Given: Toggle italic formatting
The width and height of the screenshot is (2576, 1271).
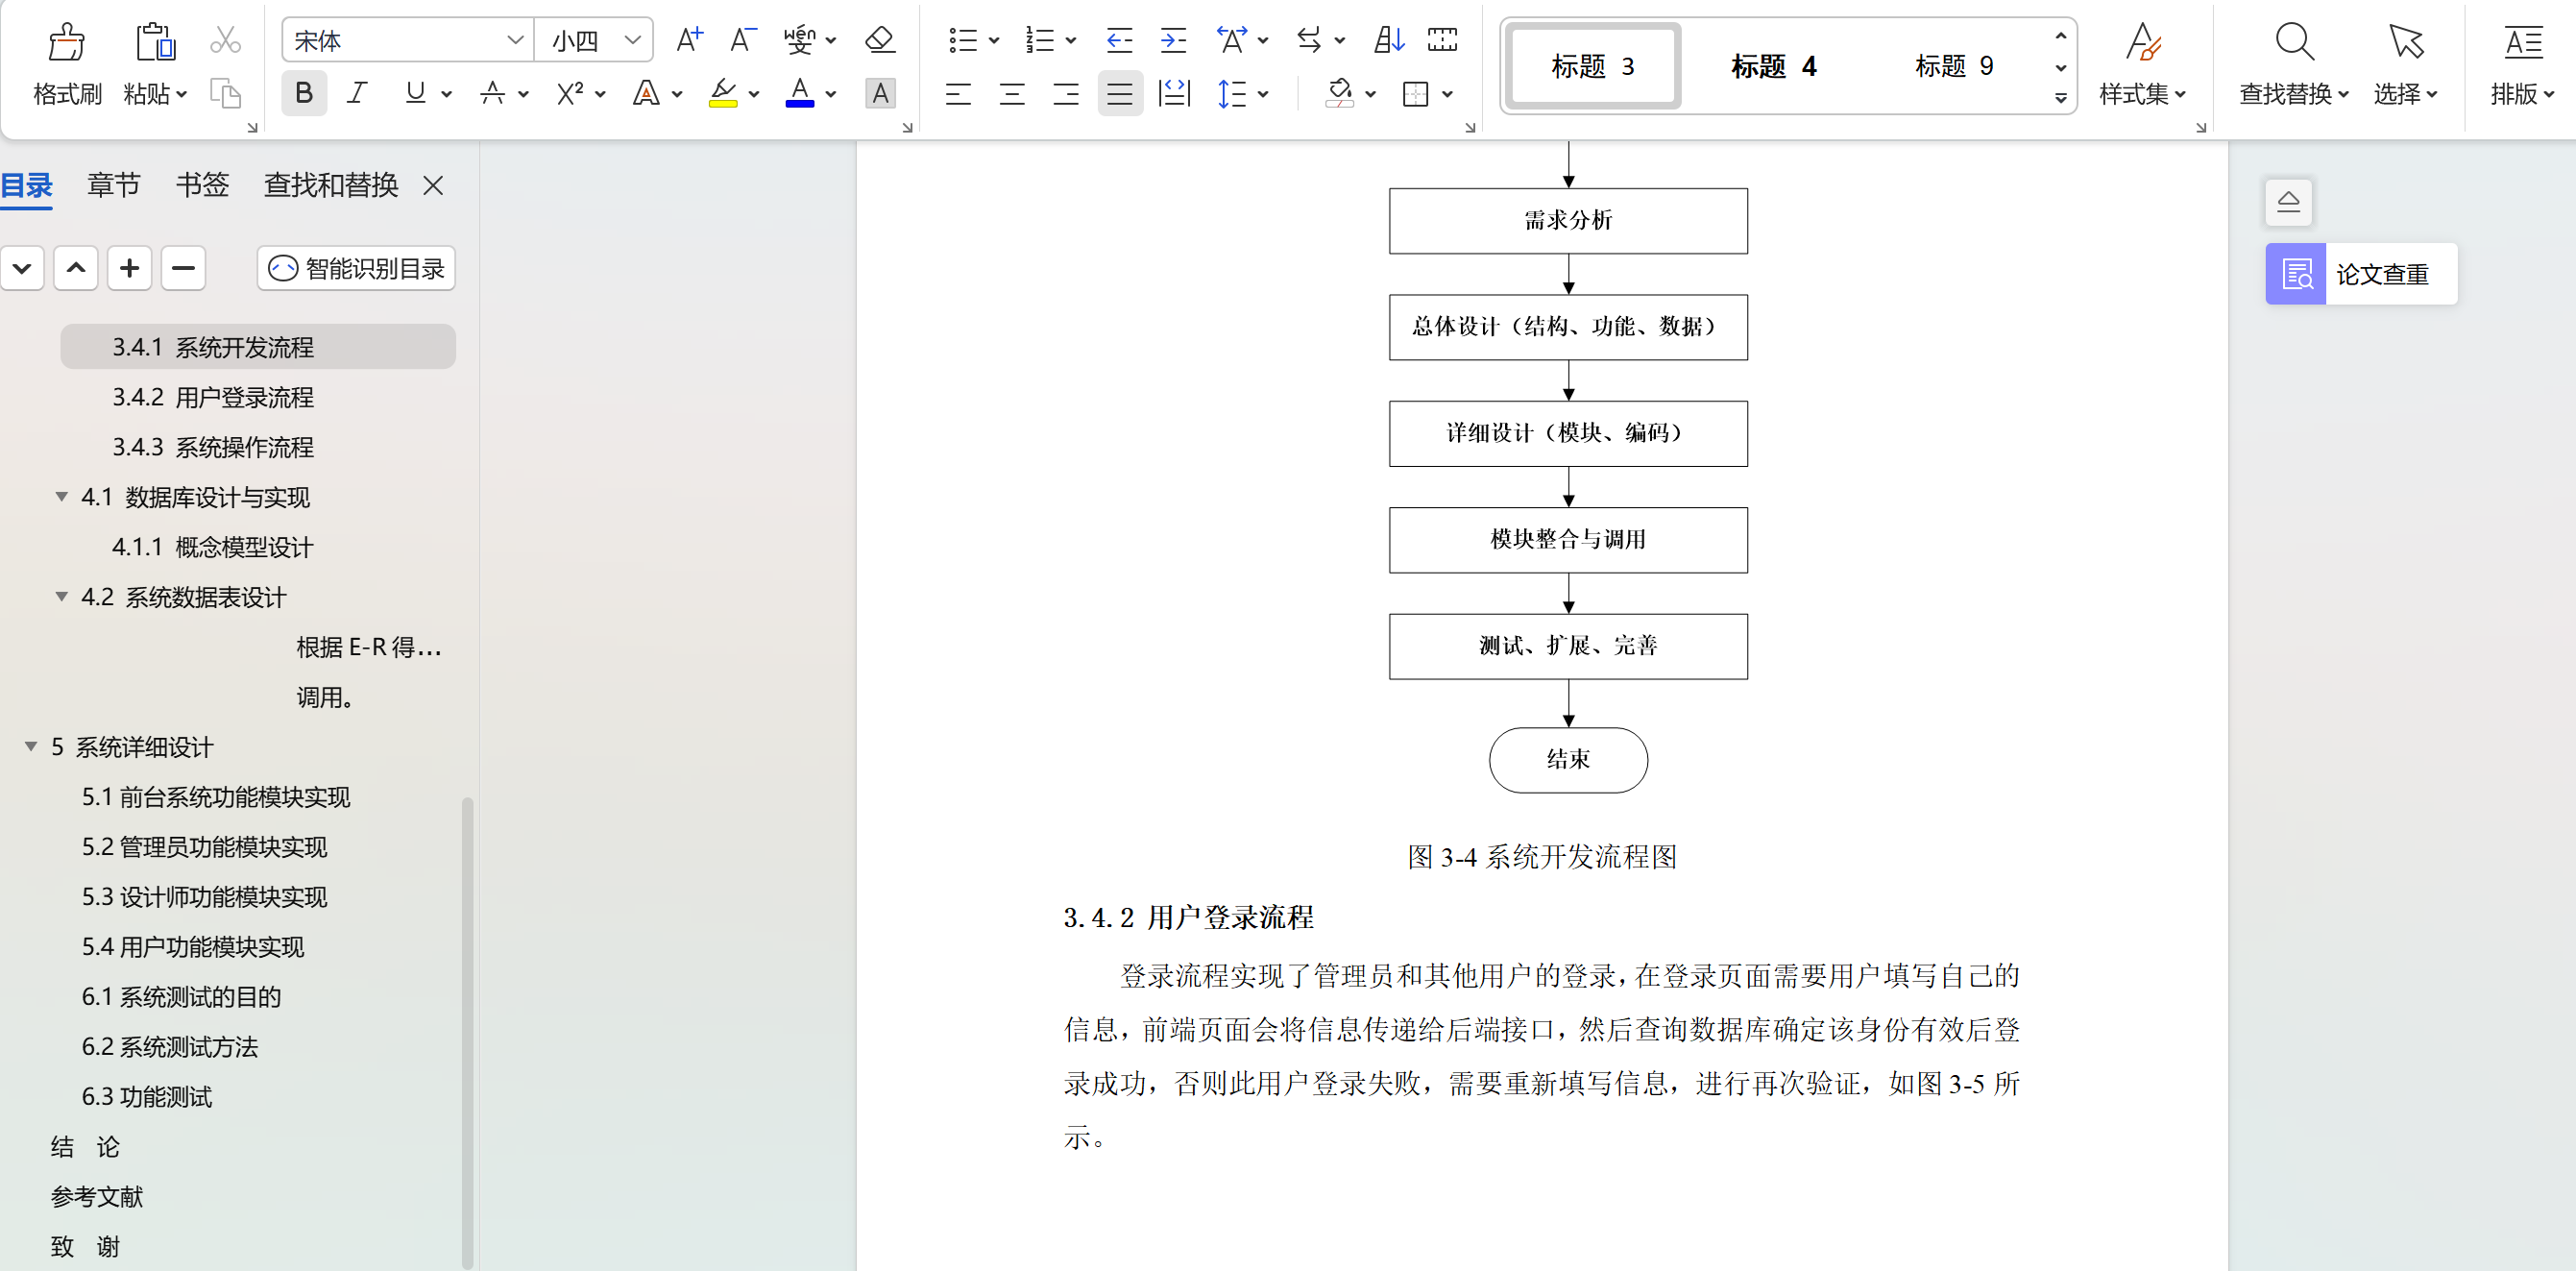Looking at the screenshot, I should (x=356, y=93).
